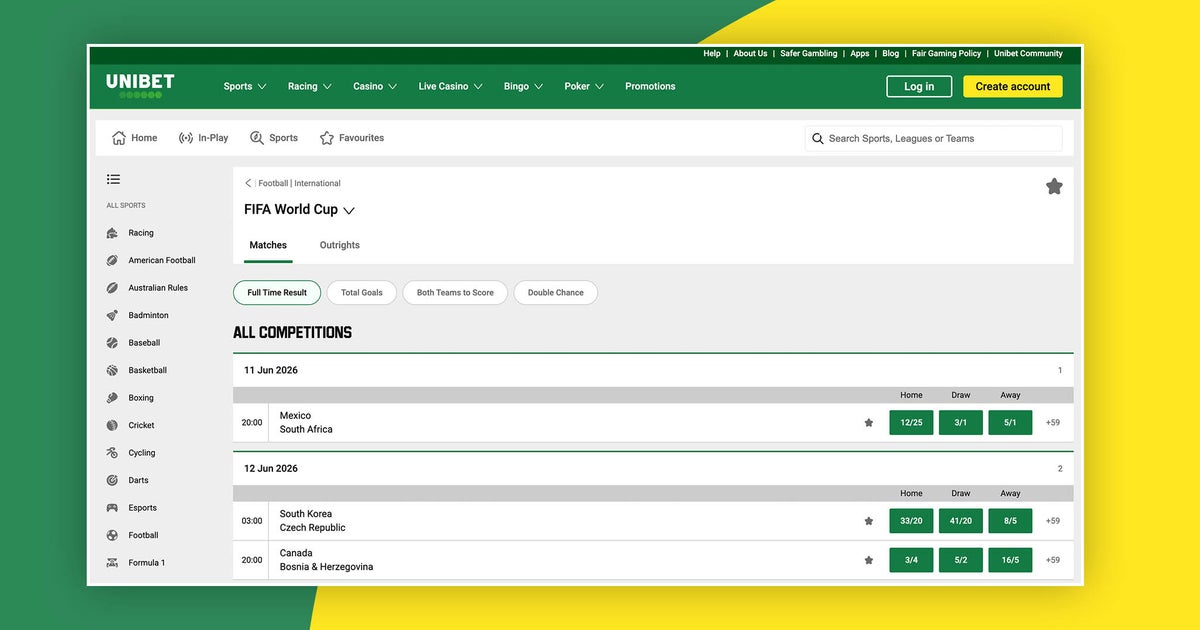The image size is (1200, 630).
Task: Click the Log in button
Action: [919, 86]
